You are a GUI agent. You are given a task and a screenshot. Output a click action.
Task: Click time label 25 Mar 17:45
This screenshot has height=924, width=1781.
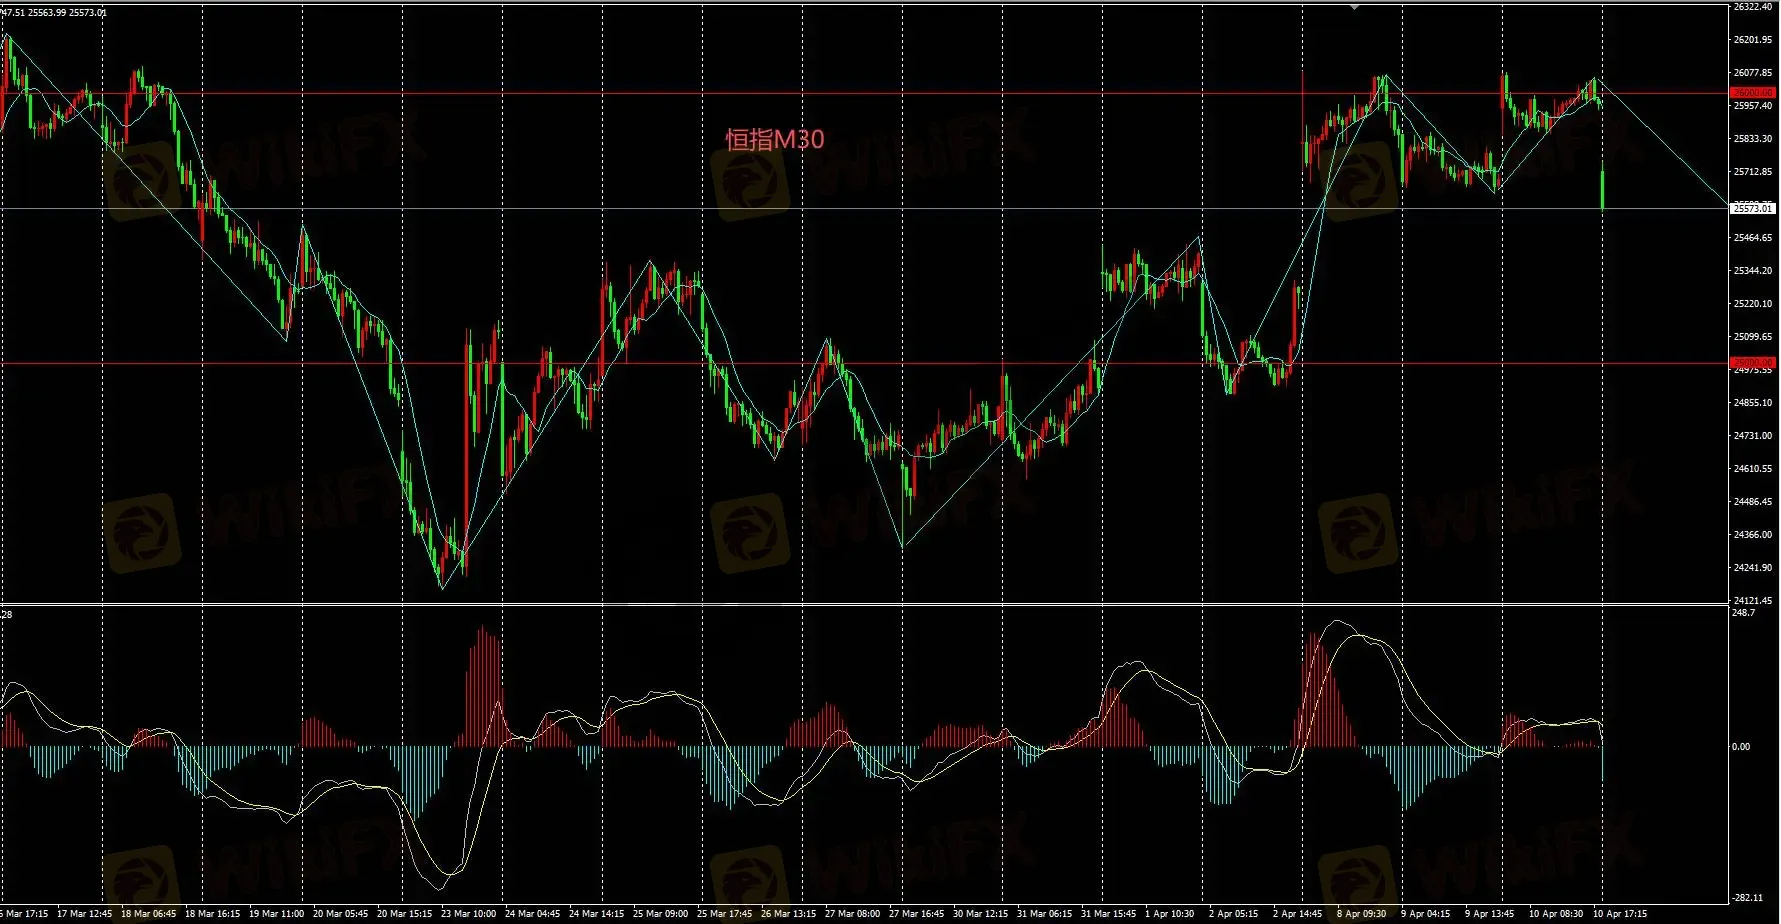724,914
